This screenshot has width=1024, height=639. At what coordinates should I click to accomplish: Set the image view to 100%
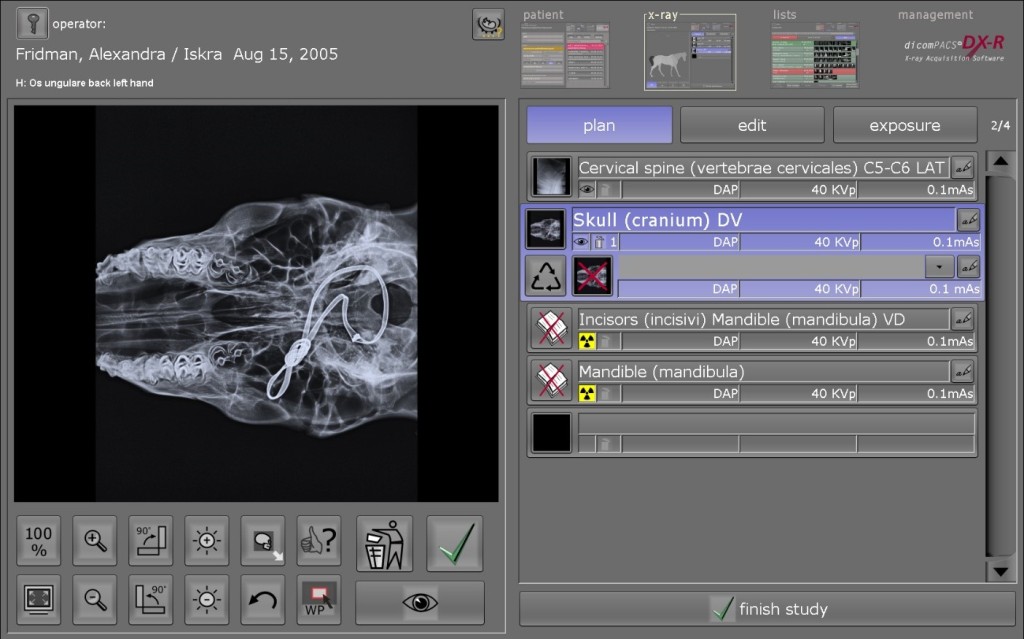(x=39, y=540)
